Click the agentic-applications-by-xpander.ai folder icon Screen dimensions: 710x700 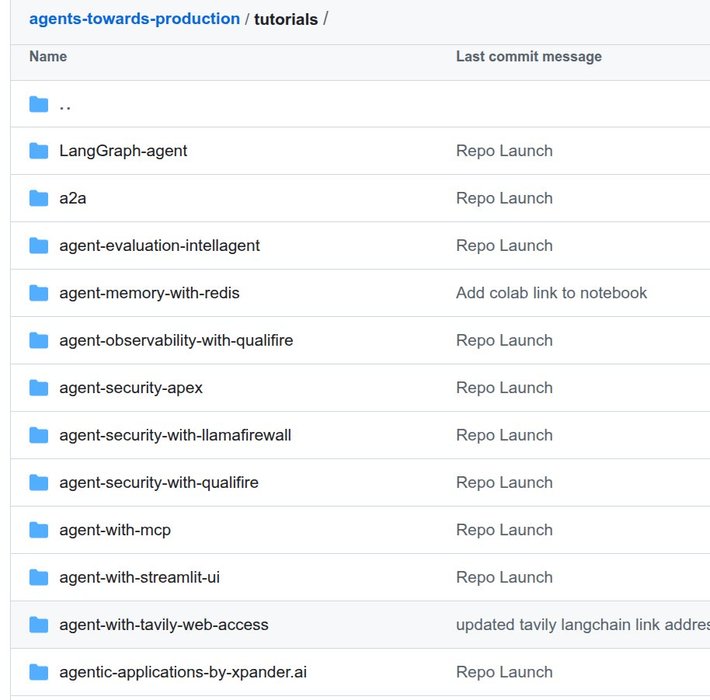38,672
